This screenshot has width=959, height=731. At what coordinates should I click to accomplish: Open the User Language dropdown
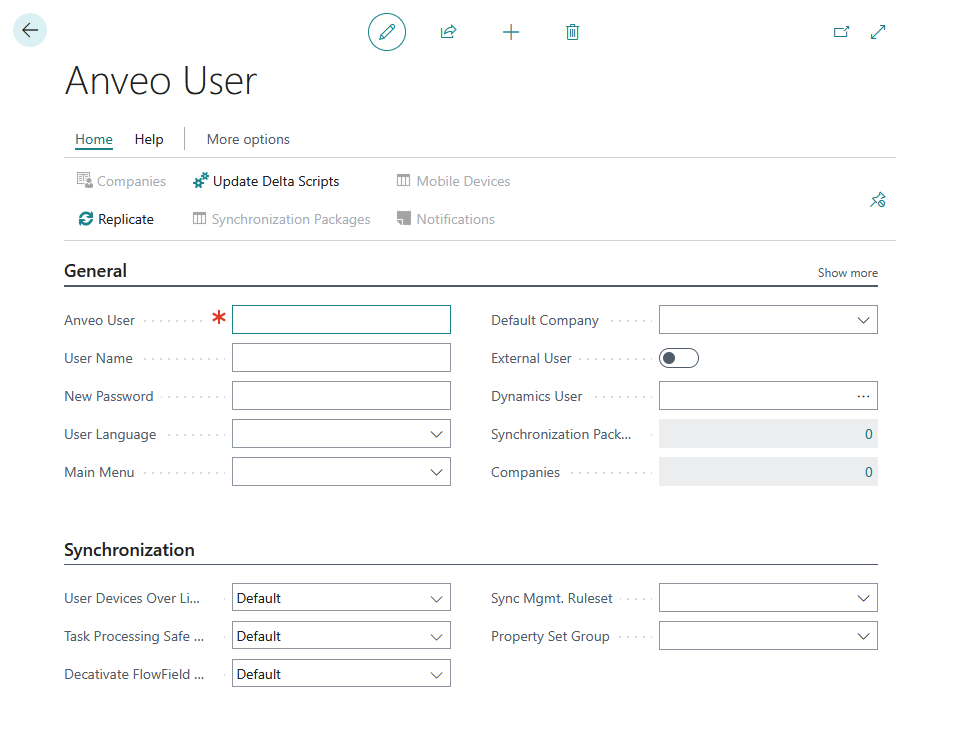(436, 434)
